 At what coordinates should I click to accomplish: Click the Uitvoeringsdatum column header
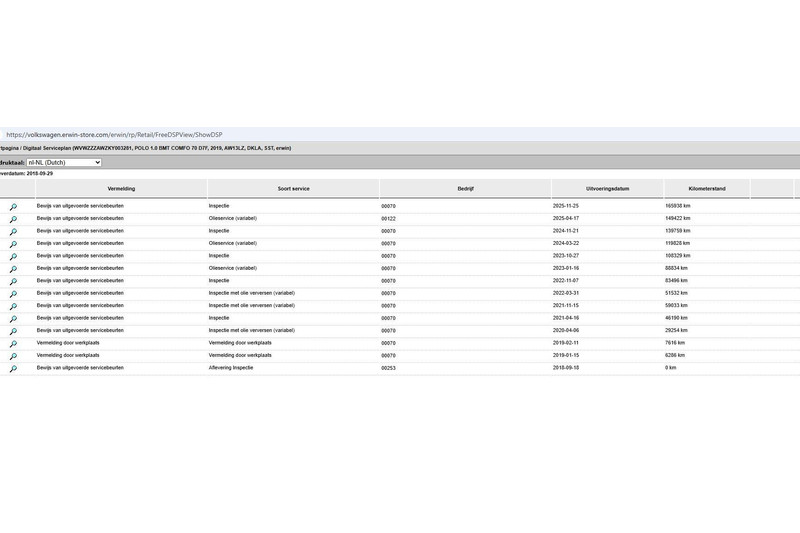coord(606,188)
